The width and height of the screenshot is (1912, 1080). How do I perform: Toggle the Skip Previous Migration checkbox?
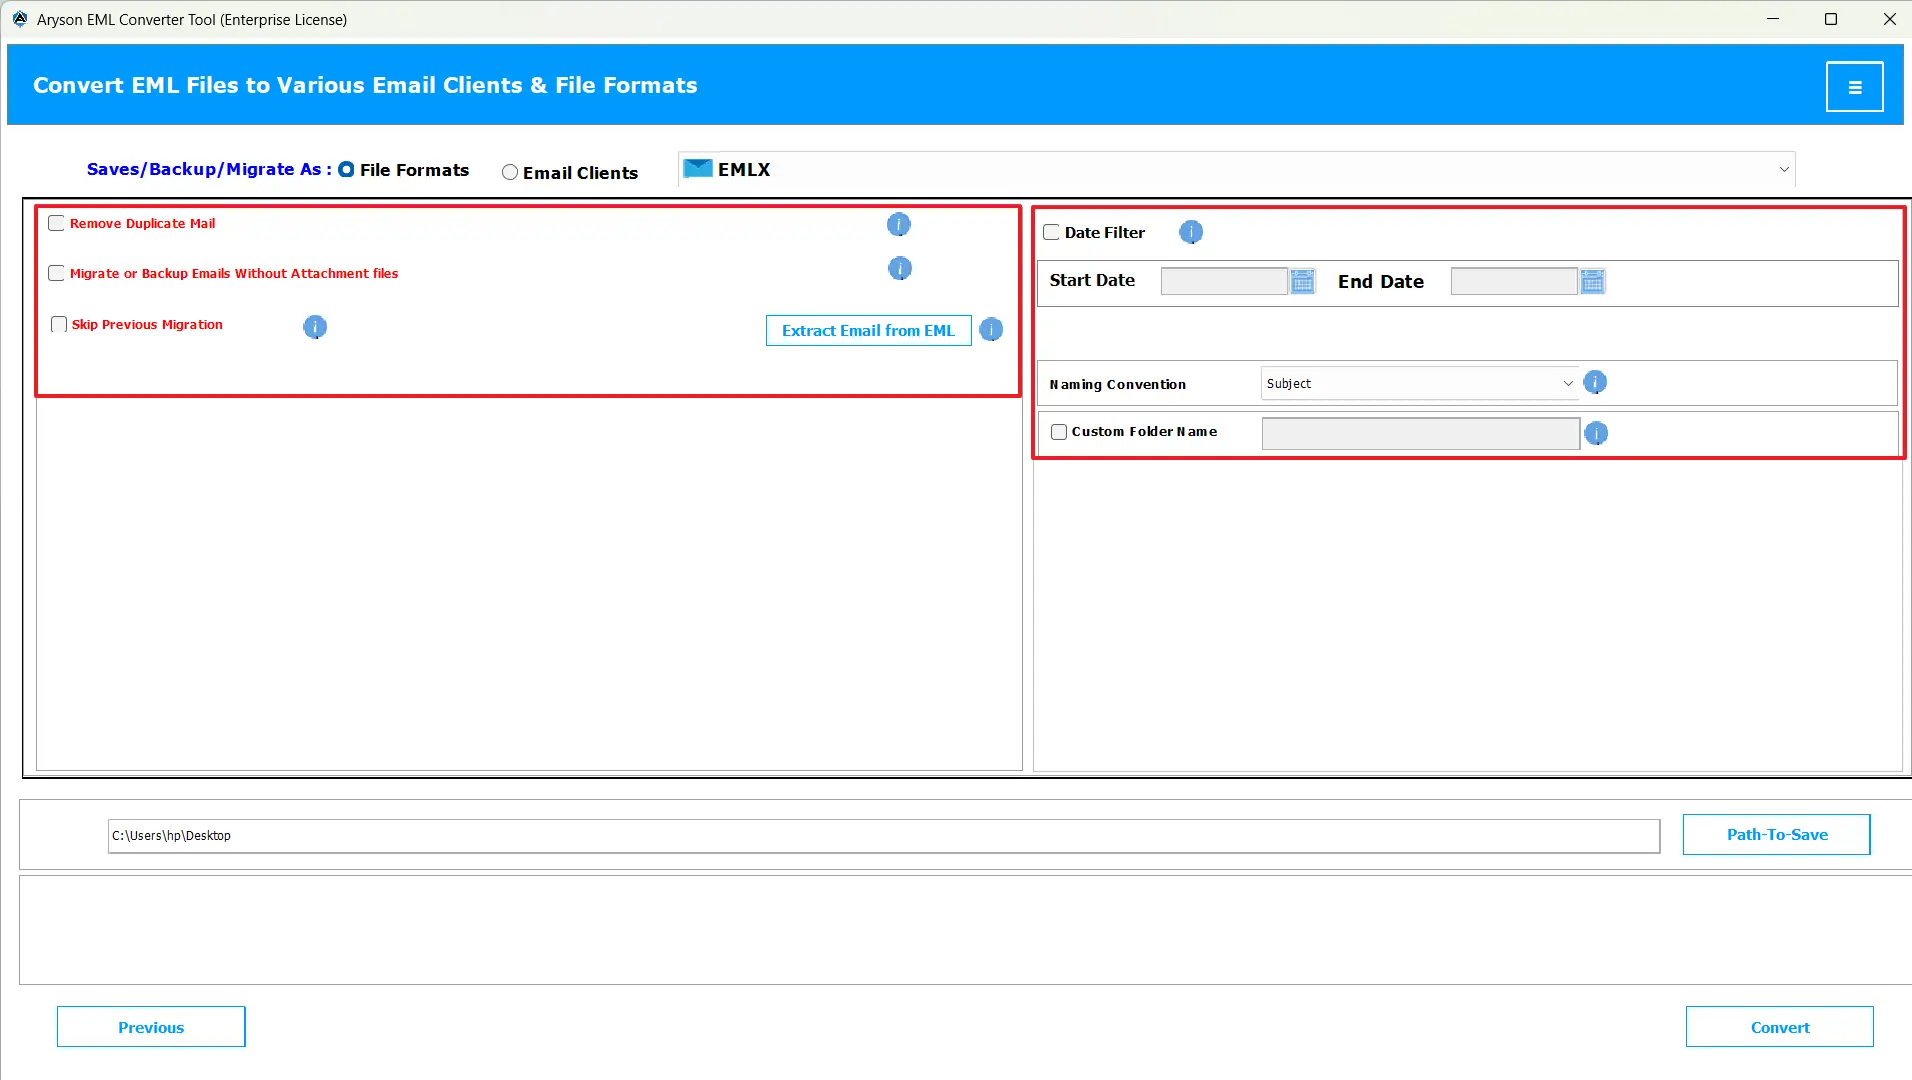(x=59, y=324)
